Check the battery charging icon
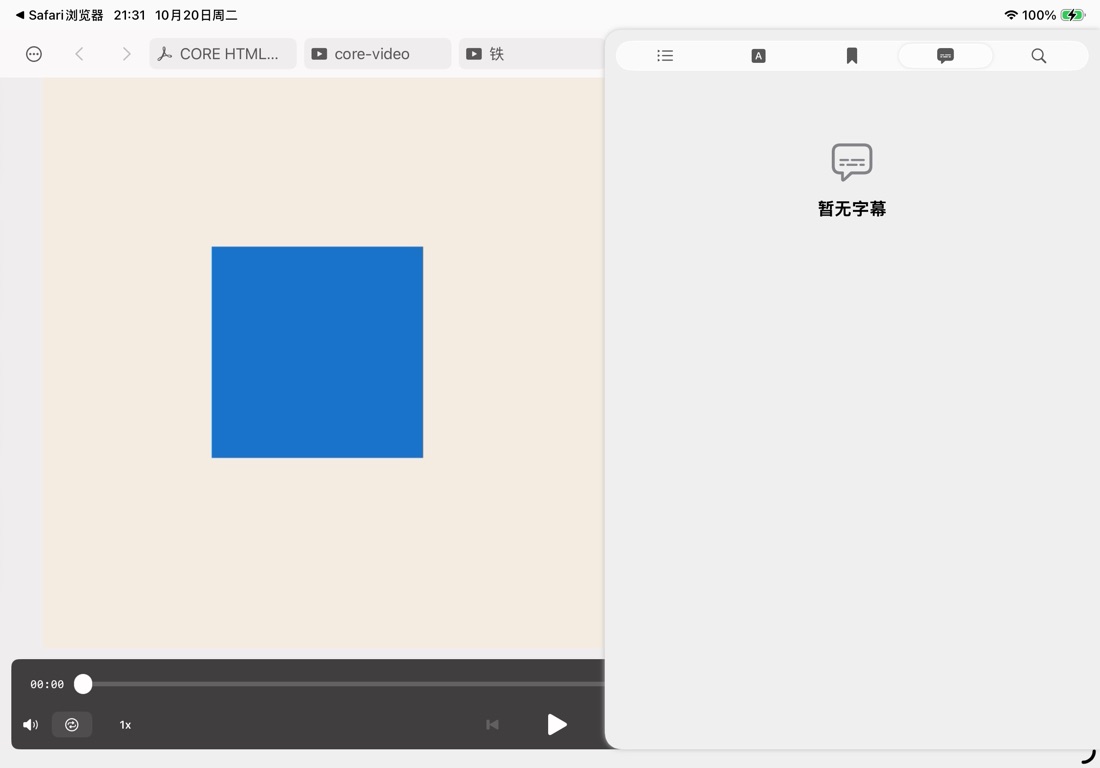 point(1073,15)
